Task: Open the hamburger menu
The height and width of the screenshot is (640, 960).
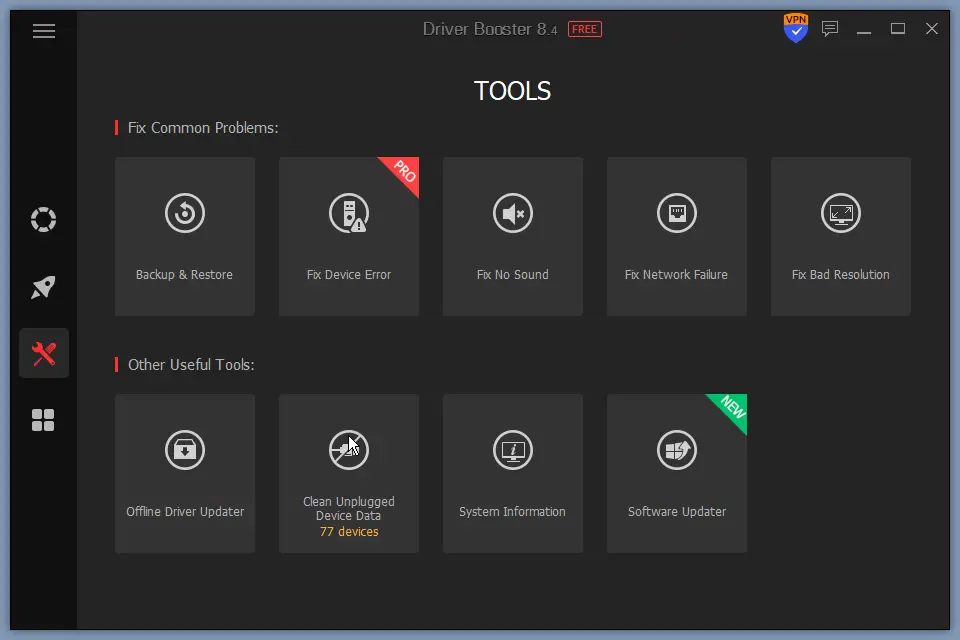Action: tap(43, 31)
